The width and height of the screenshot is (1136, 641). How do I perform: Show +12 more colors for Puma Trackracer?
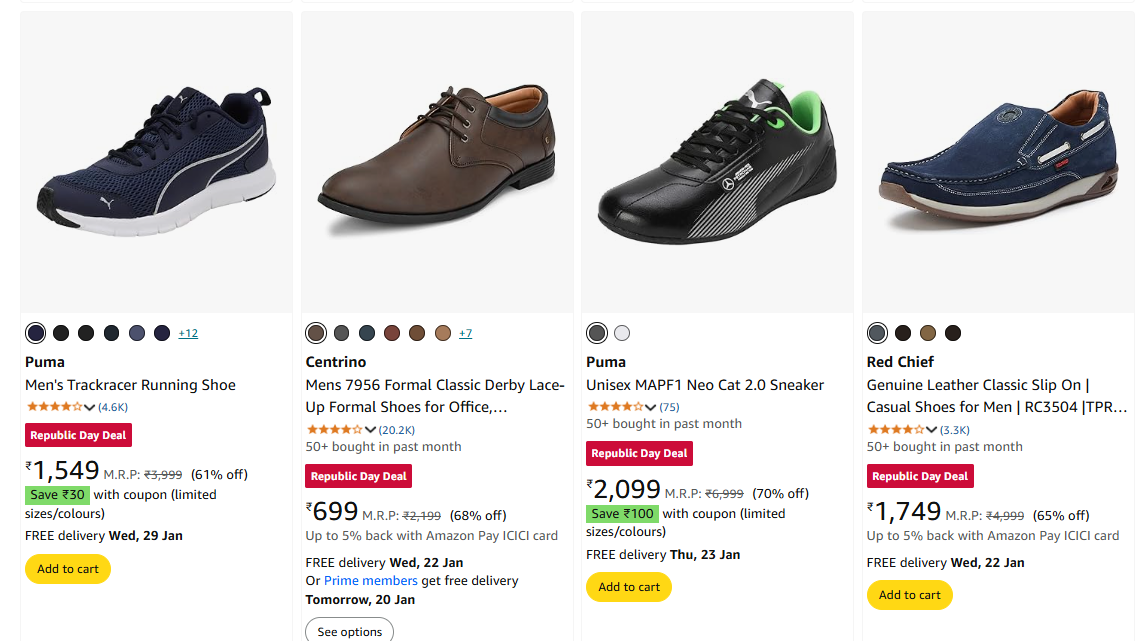(188, 333)
